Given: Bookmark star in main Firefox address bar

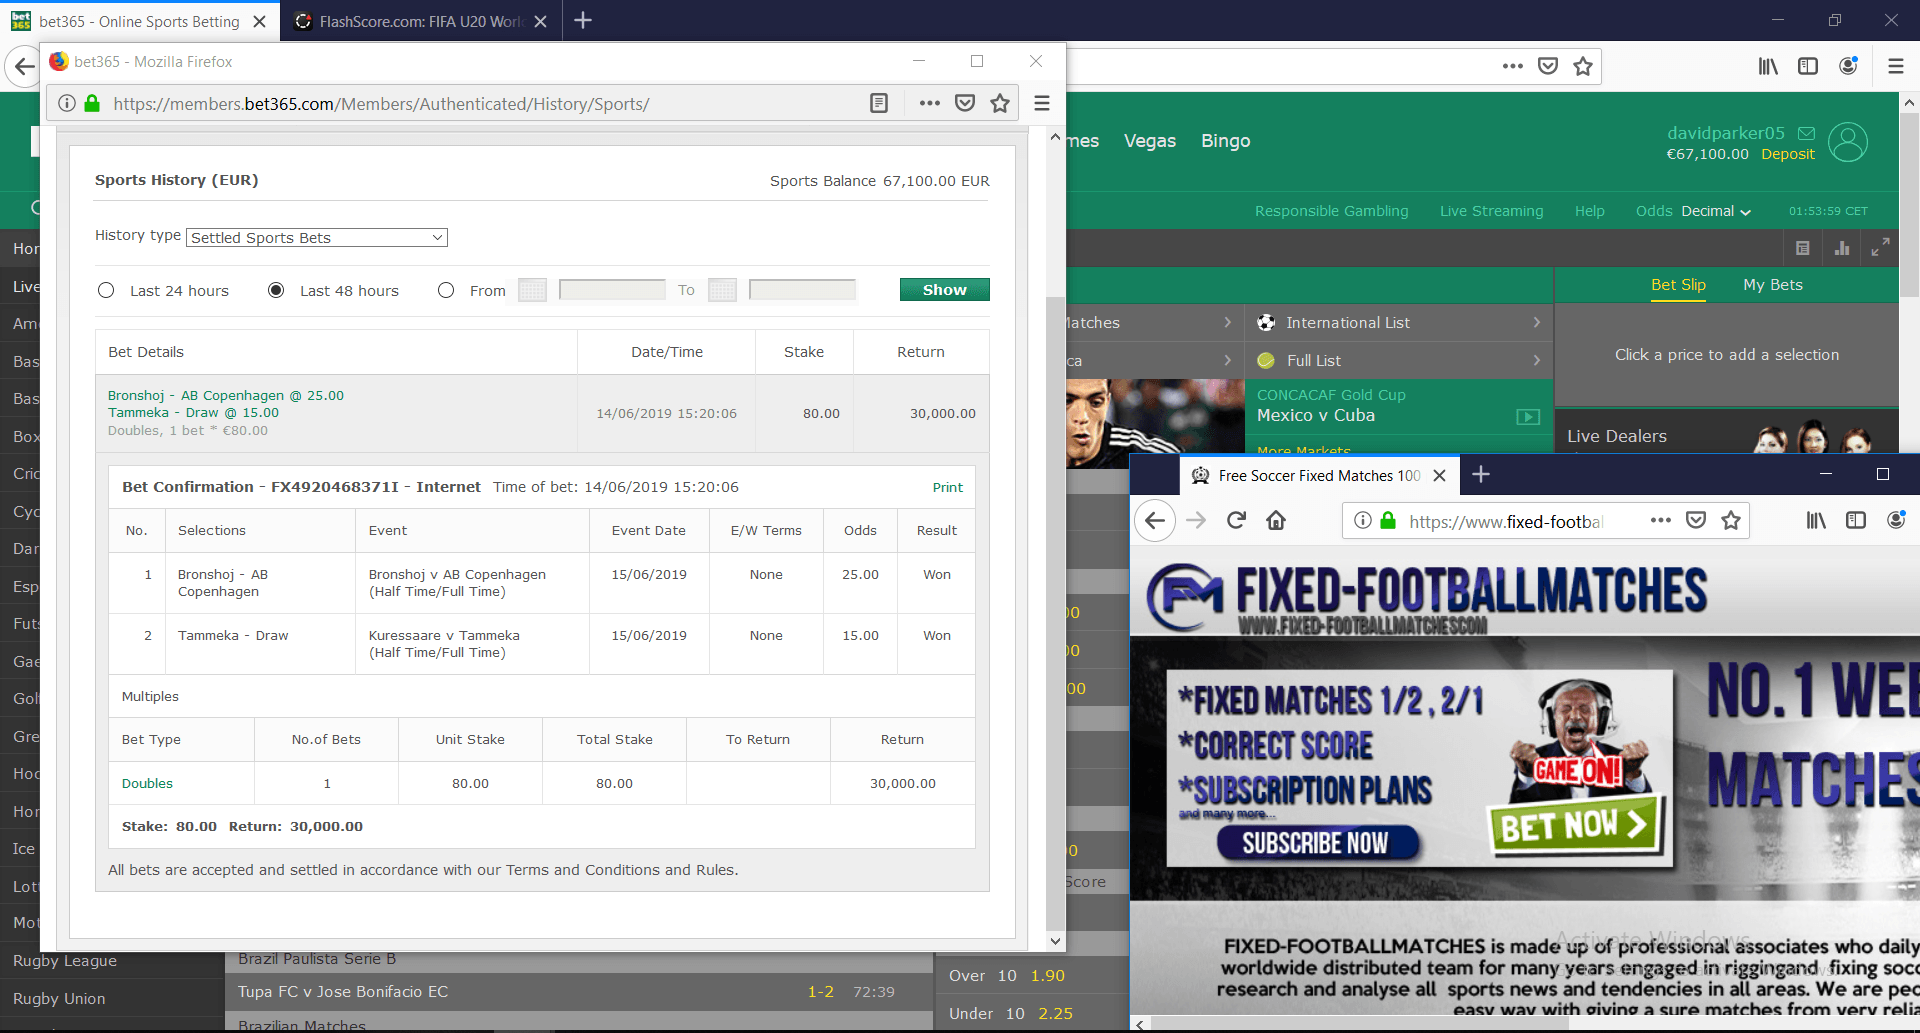Looking at the screenshot, I should pyautogui.click(x=1583, y=66).
